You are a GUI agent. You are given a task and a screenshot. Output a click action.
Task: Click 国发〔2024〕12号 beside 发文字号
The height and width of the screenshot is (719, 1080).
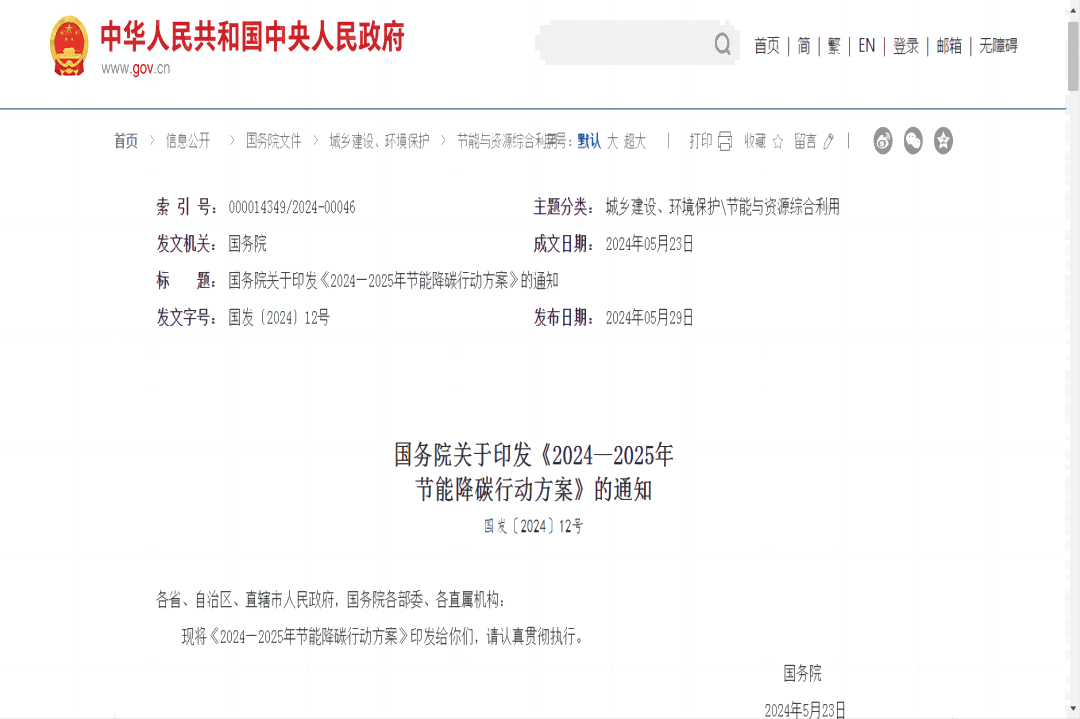pyautogui.click(x=279, y=317)
